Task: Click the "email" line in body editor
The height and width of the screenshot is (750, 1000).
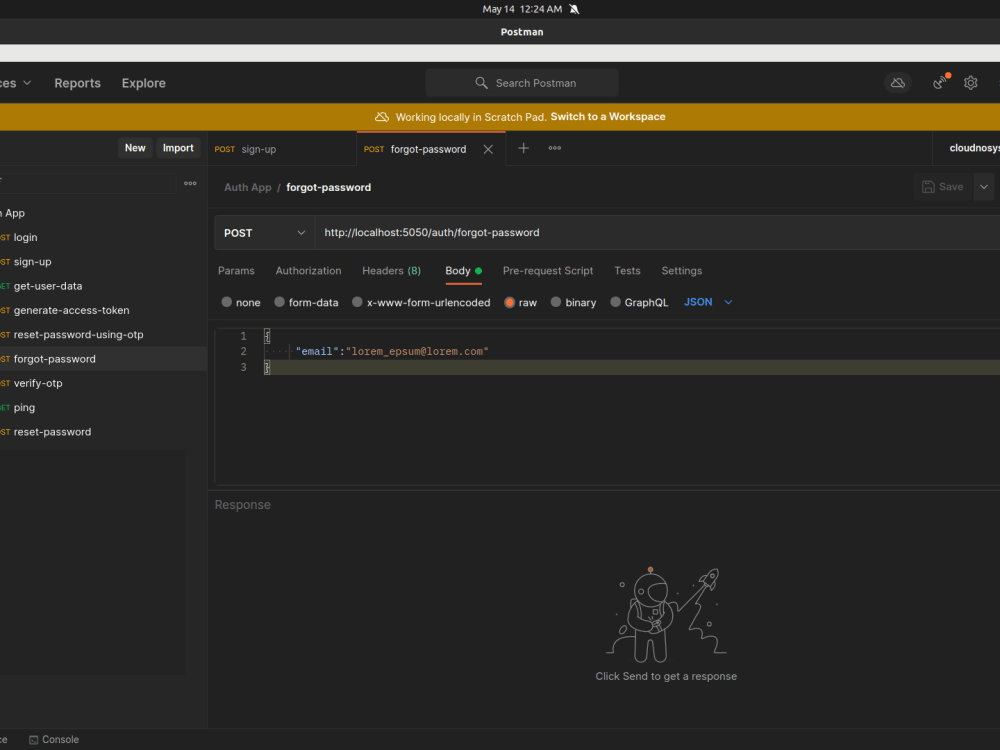Action: click(392, 351)
